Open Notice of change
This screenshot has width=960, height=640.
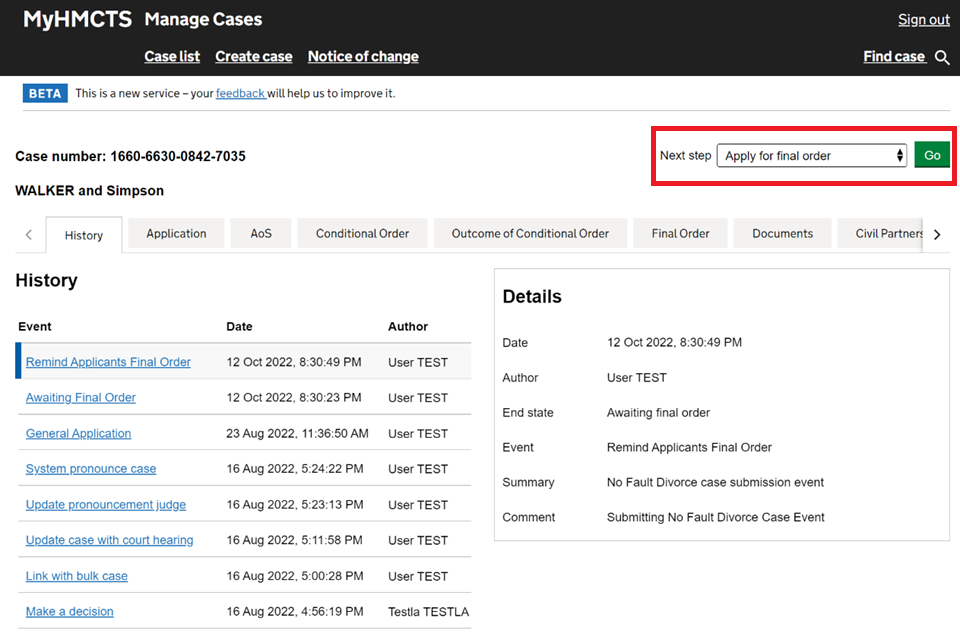(363, 57)
